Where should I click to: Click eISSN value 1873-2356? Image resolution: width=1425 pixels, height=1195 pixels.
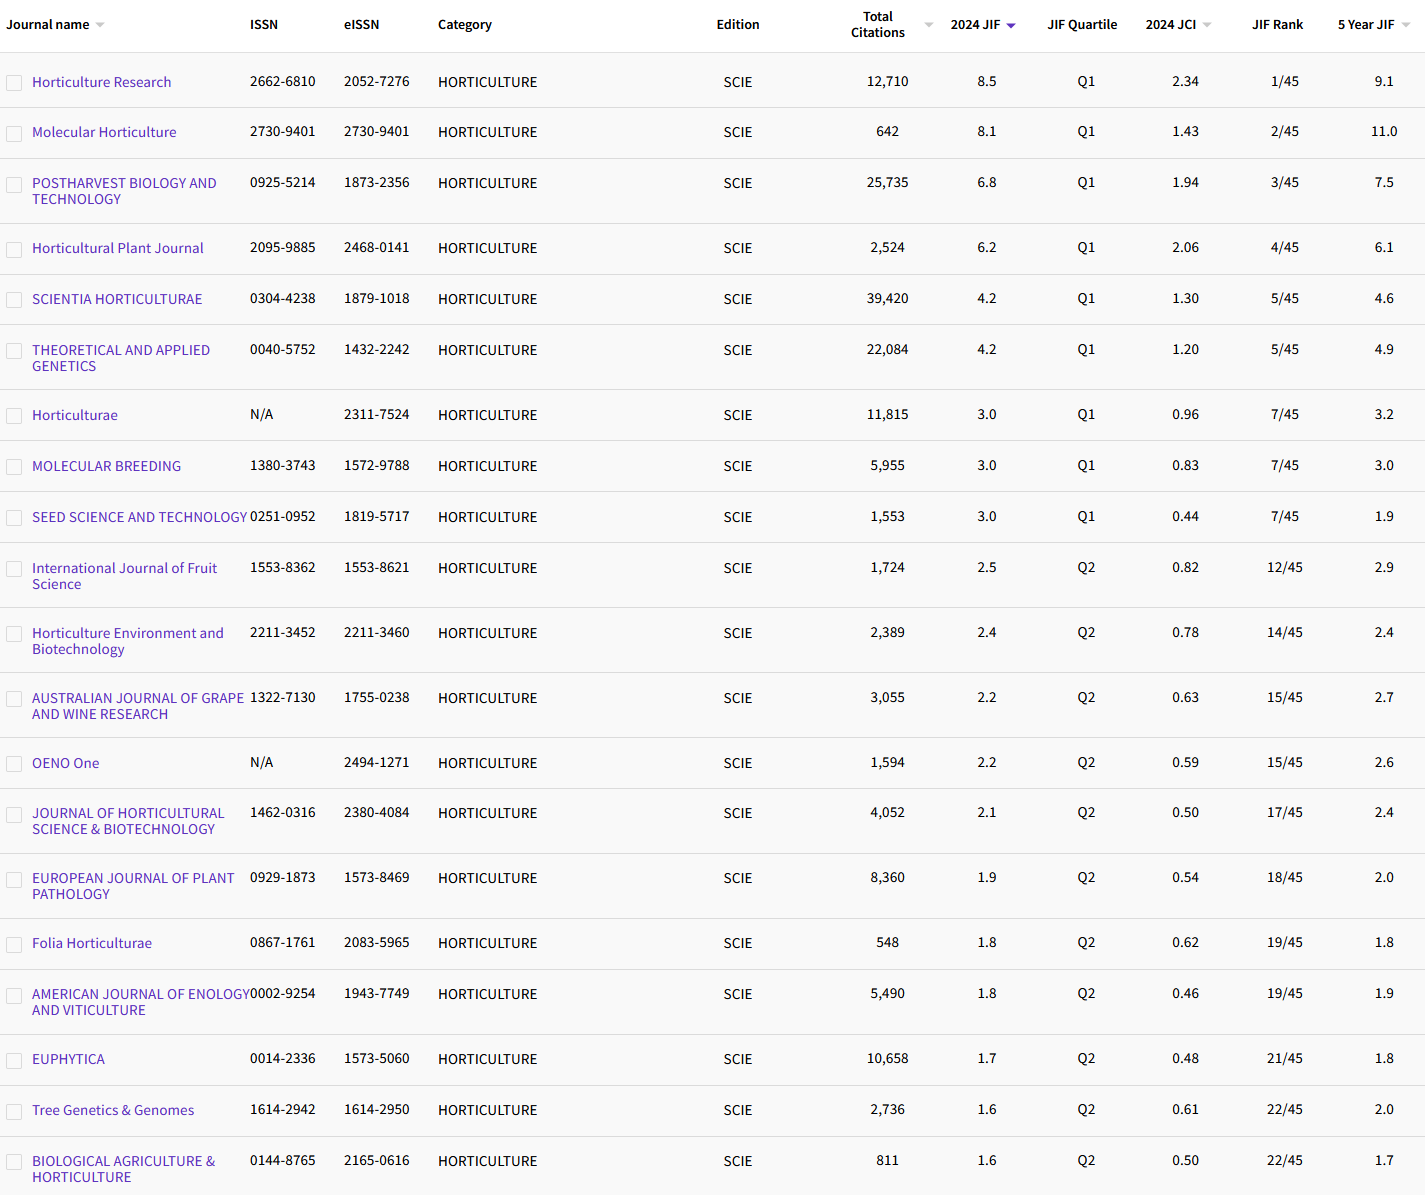(x=377, y=183)
